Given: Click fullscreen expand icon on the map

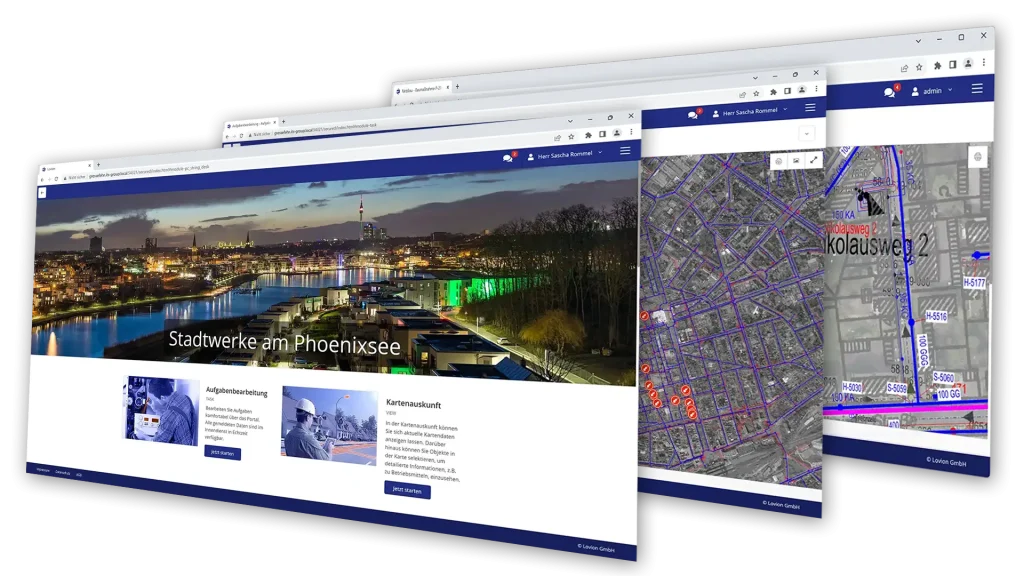Looking at the screenshot, I should click(x=814, y=160).
